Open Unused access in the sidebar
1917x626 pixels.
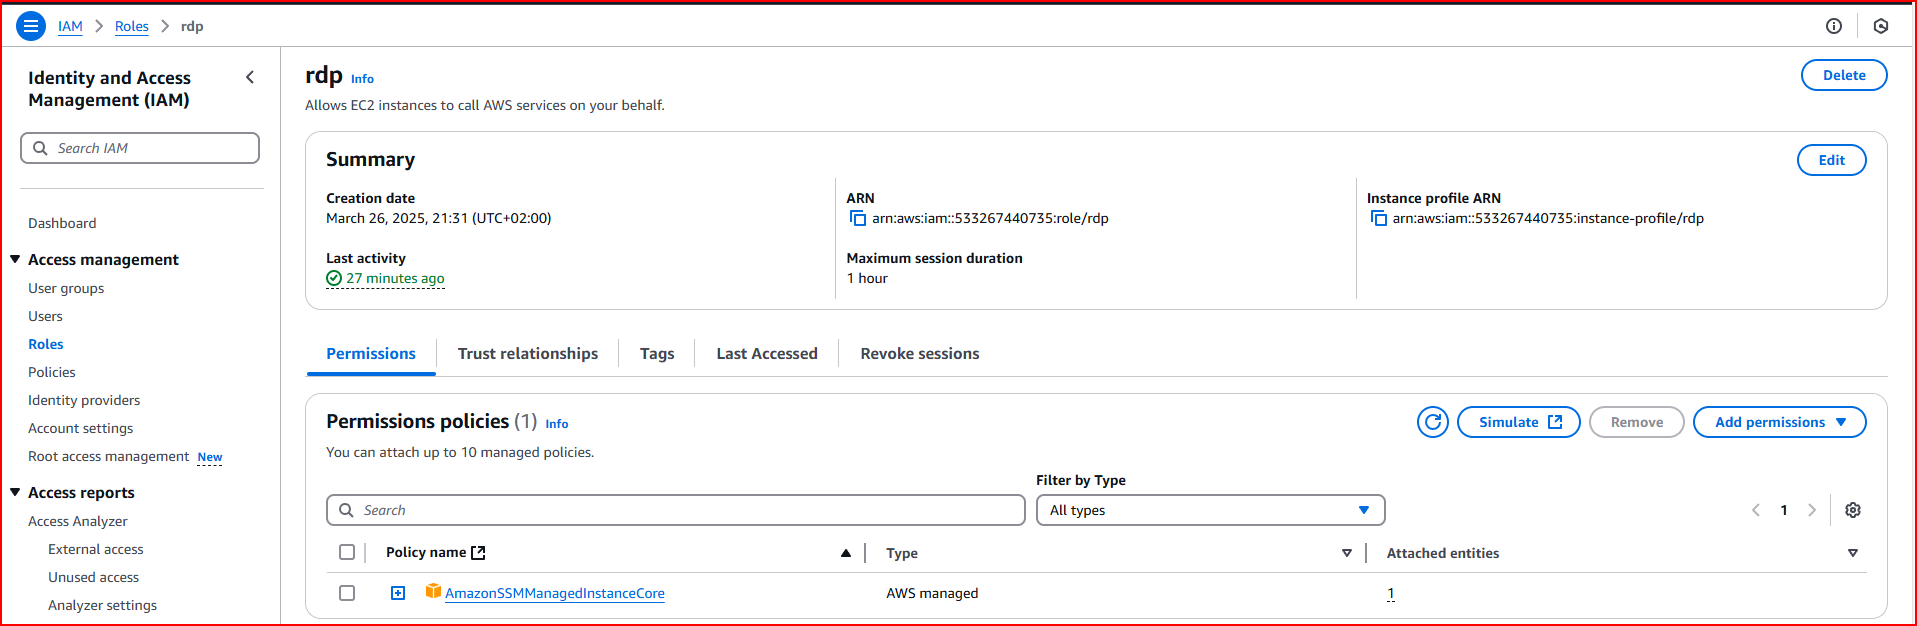point(94,577)
